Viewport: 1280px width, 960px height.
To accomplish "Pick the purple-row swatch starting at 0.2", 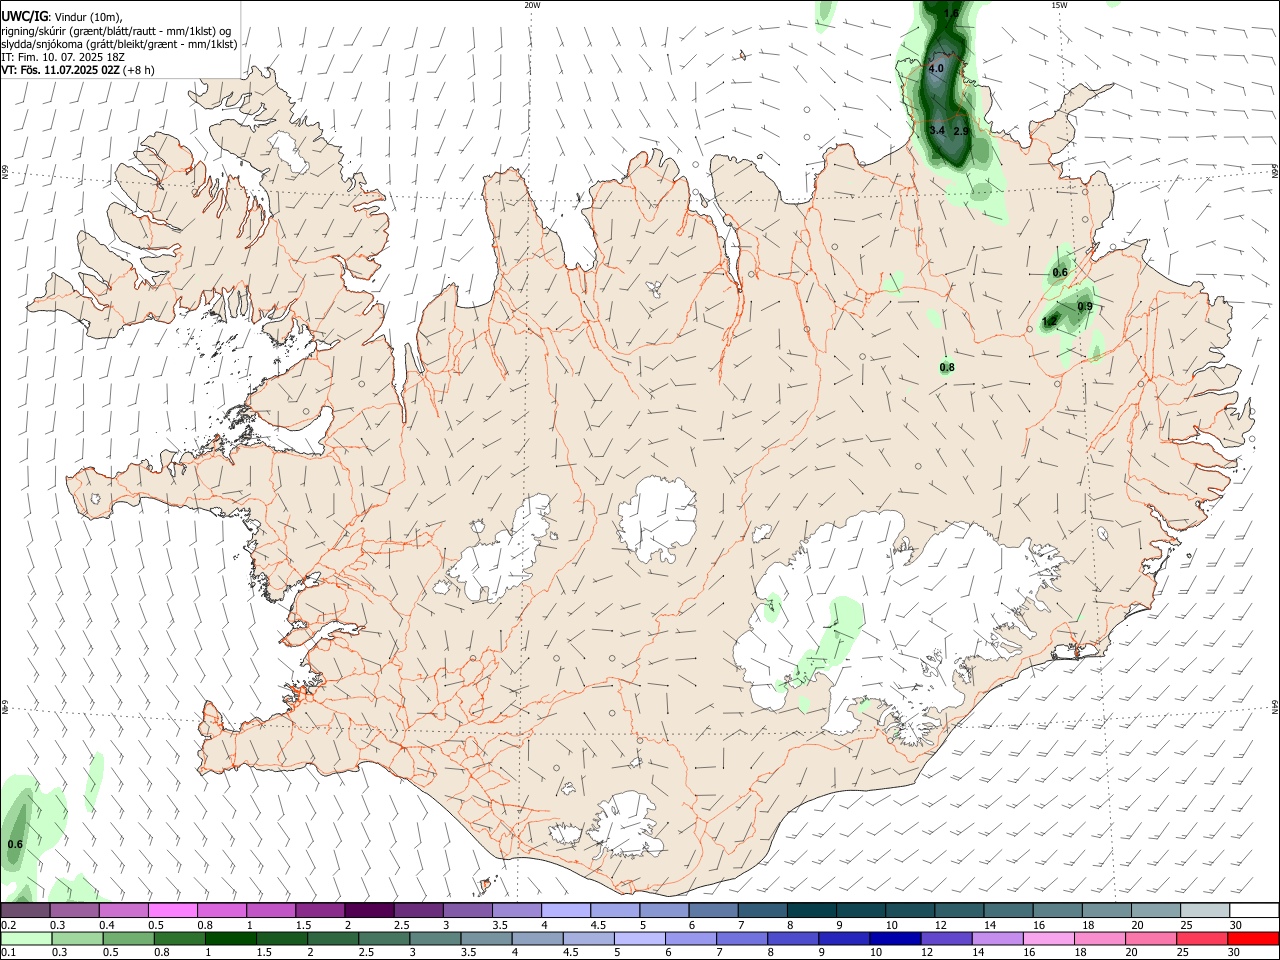I will 25,910.
